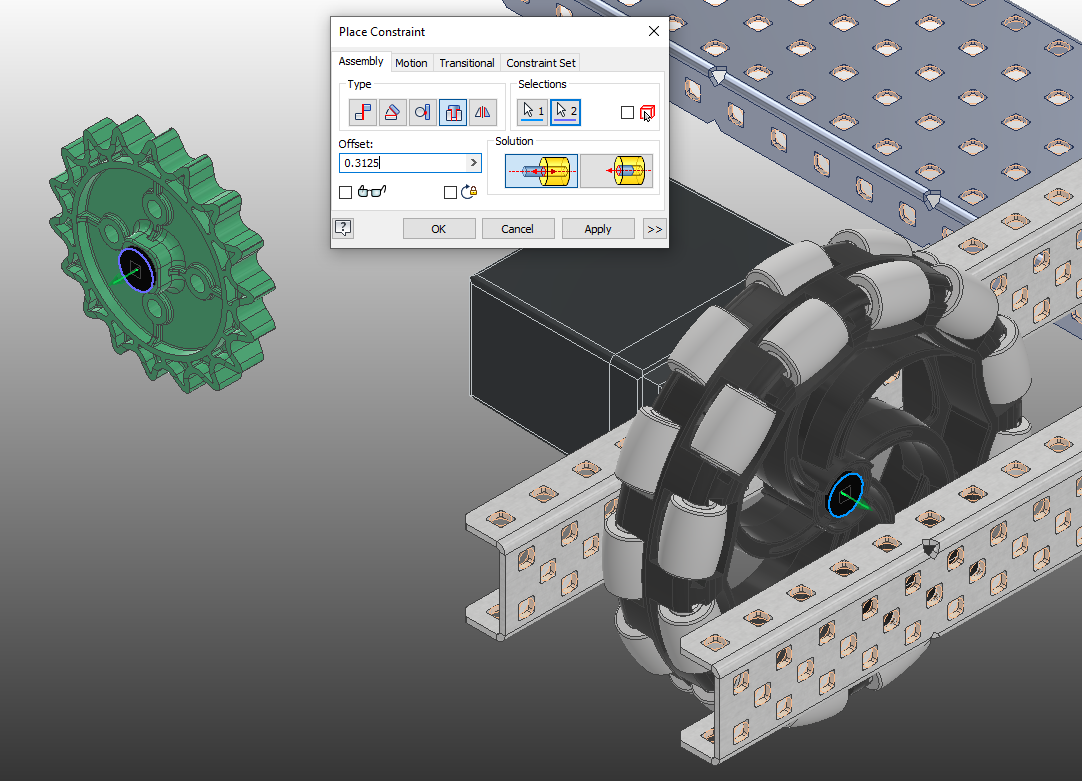The image size is (1082, 781).
Task: Activate the second selection button
Action: coord(565,112)
